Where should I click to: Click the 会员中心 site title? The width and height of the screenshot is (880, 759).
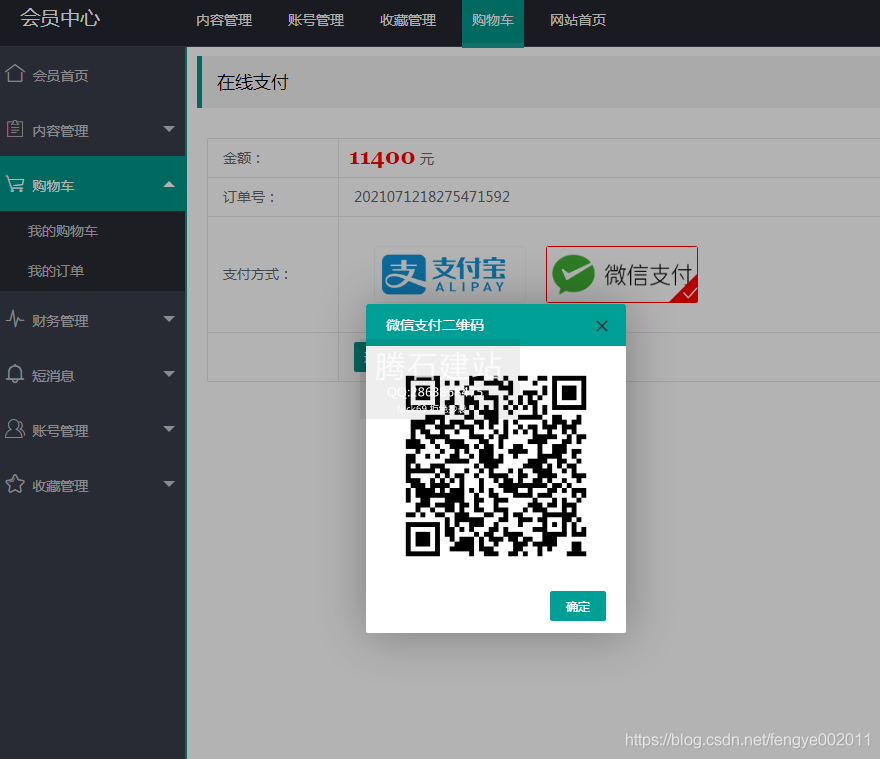60,18
